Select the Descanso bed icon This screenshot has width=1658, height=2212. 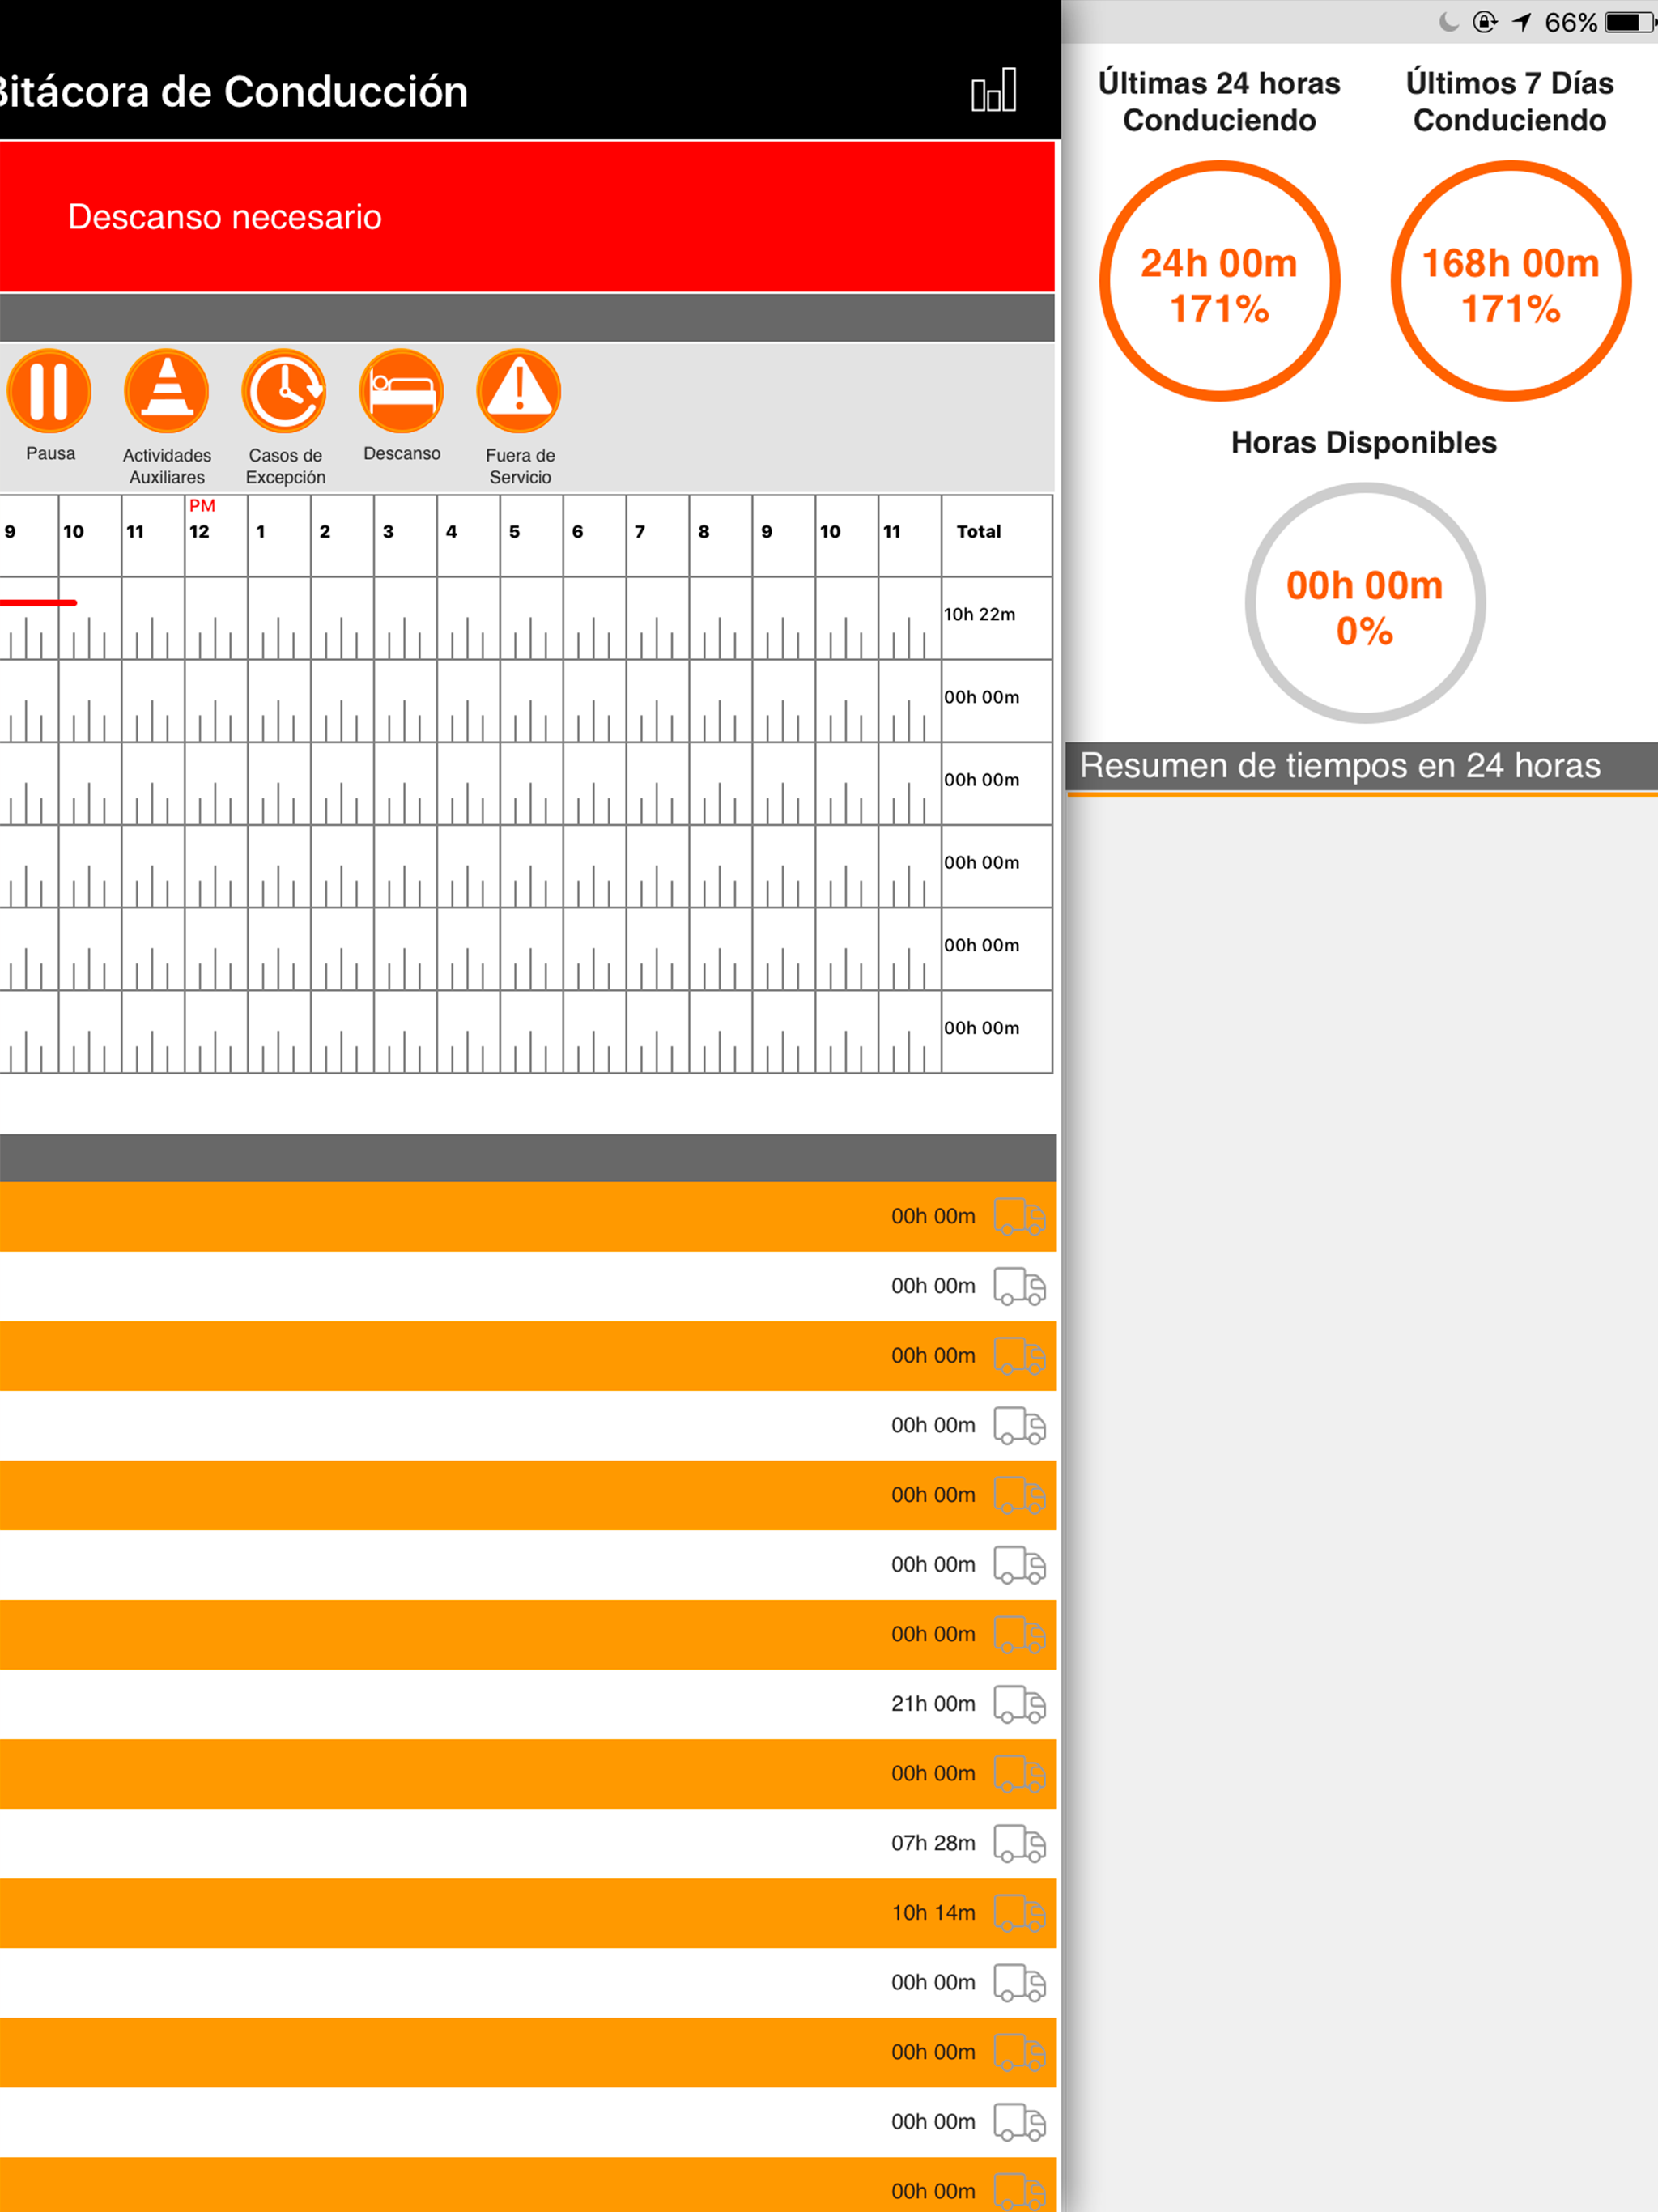click(x=402, y=391)
